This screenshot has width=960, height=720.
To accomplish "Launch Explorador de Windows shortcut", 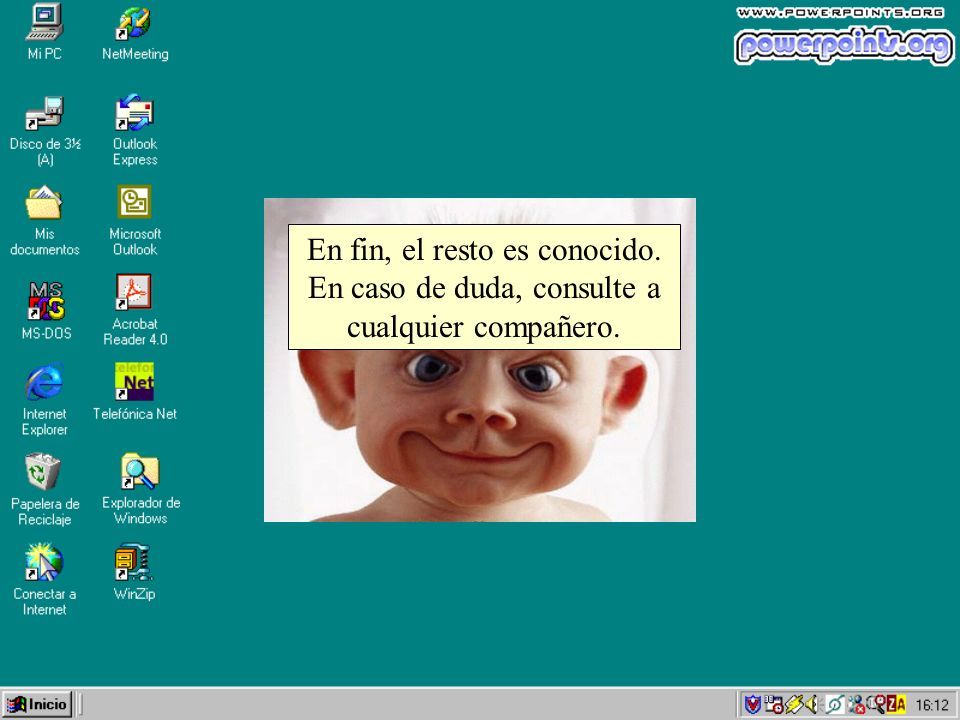I will 141,489.
